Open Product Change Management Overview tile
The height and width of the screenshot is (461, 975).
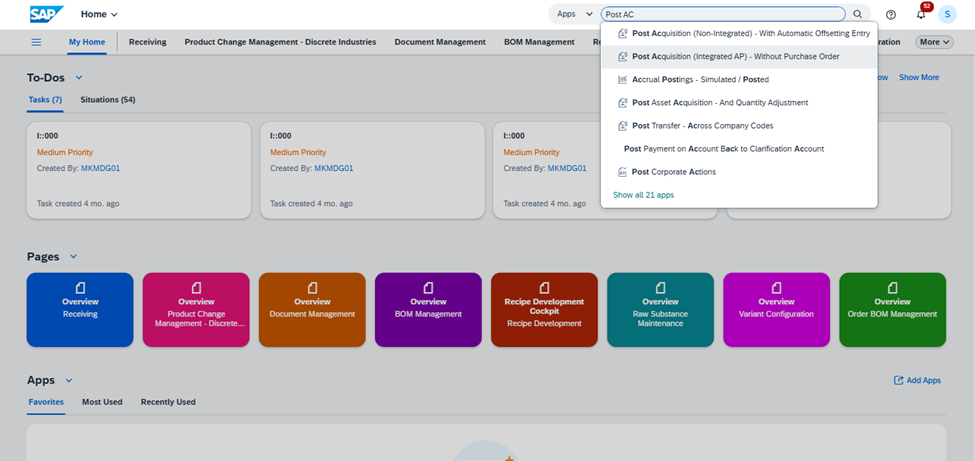coord(196,310)
